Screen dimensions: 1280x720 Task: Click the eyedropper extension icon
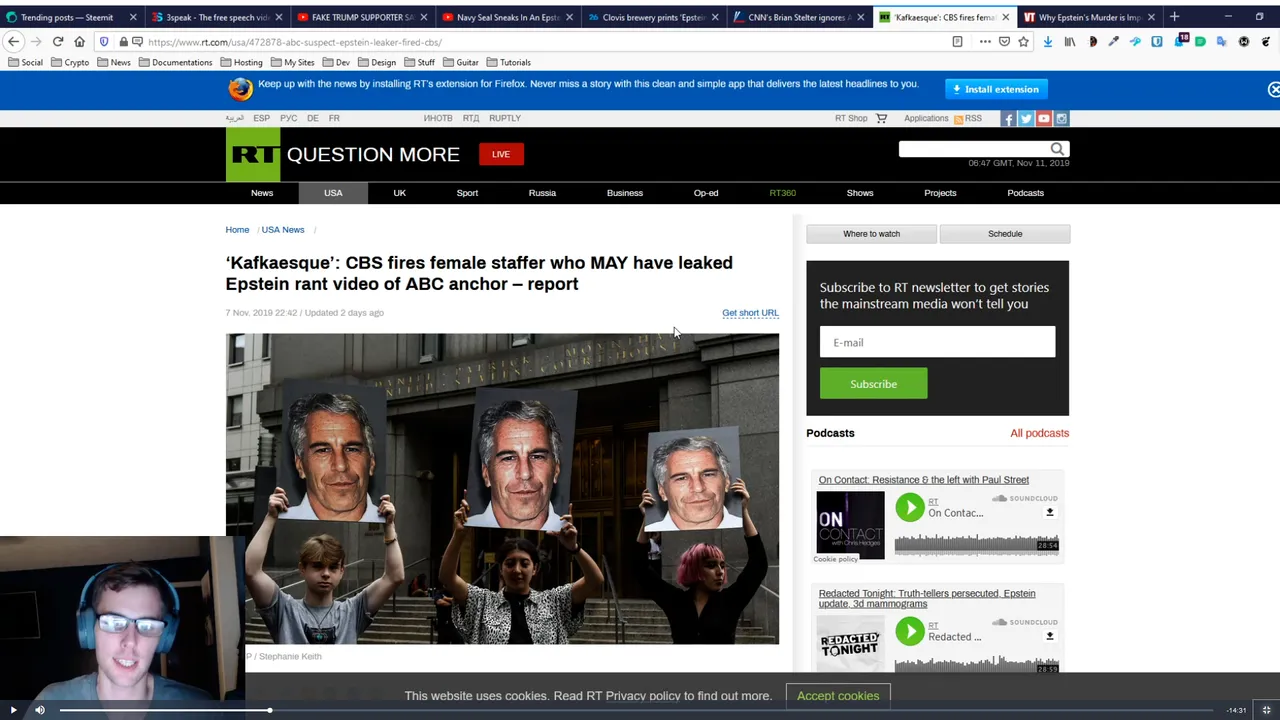(1113, 42)
